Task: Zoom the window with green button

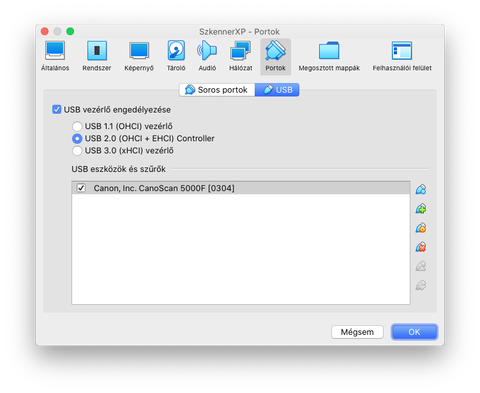Action: (70, 31)
